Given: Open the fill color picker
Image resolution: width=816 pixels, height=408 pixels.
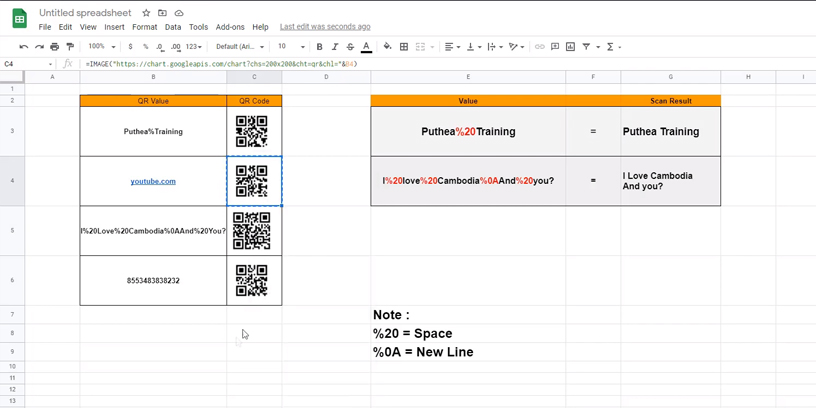Looking at the screenshot, I should point(387,47).
